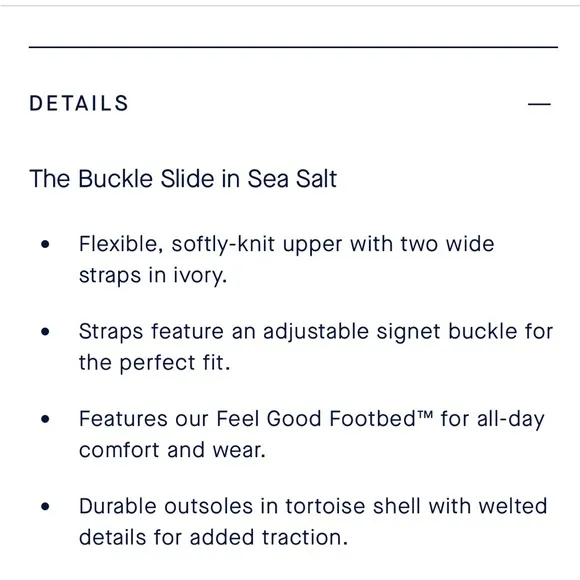Click the trademark symbol after Footbed
Screen dimensions: 580x580
coord(425,414)
